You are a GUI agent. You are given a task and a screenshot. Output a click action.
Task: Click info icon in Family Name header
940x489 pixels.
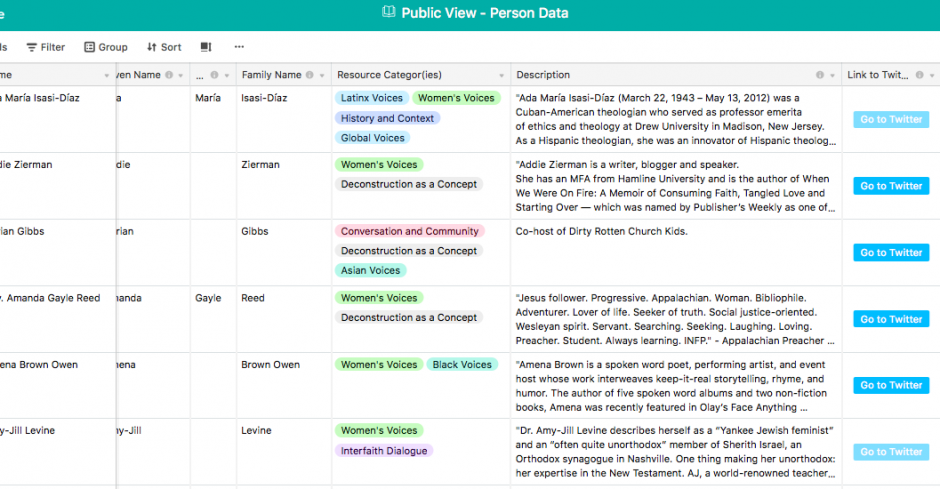309,75
